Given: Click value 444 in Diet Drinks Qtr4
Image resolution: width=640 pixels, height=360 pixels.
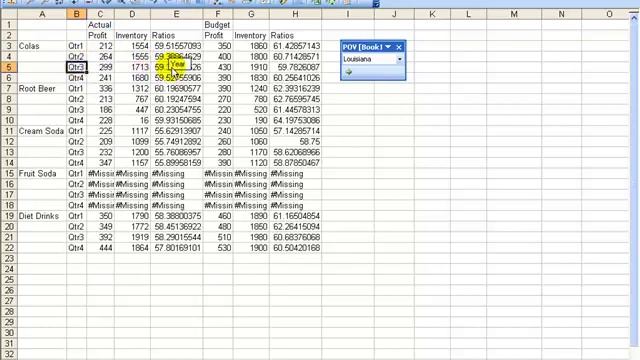Looking at the screenshot, I should [x=100, y=248].
